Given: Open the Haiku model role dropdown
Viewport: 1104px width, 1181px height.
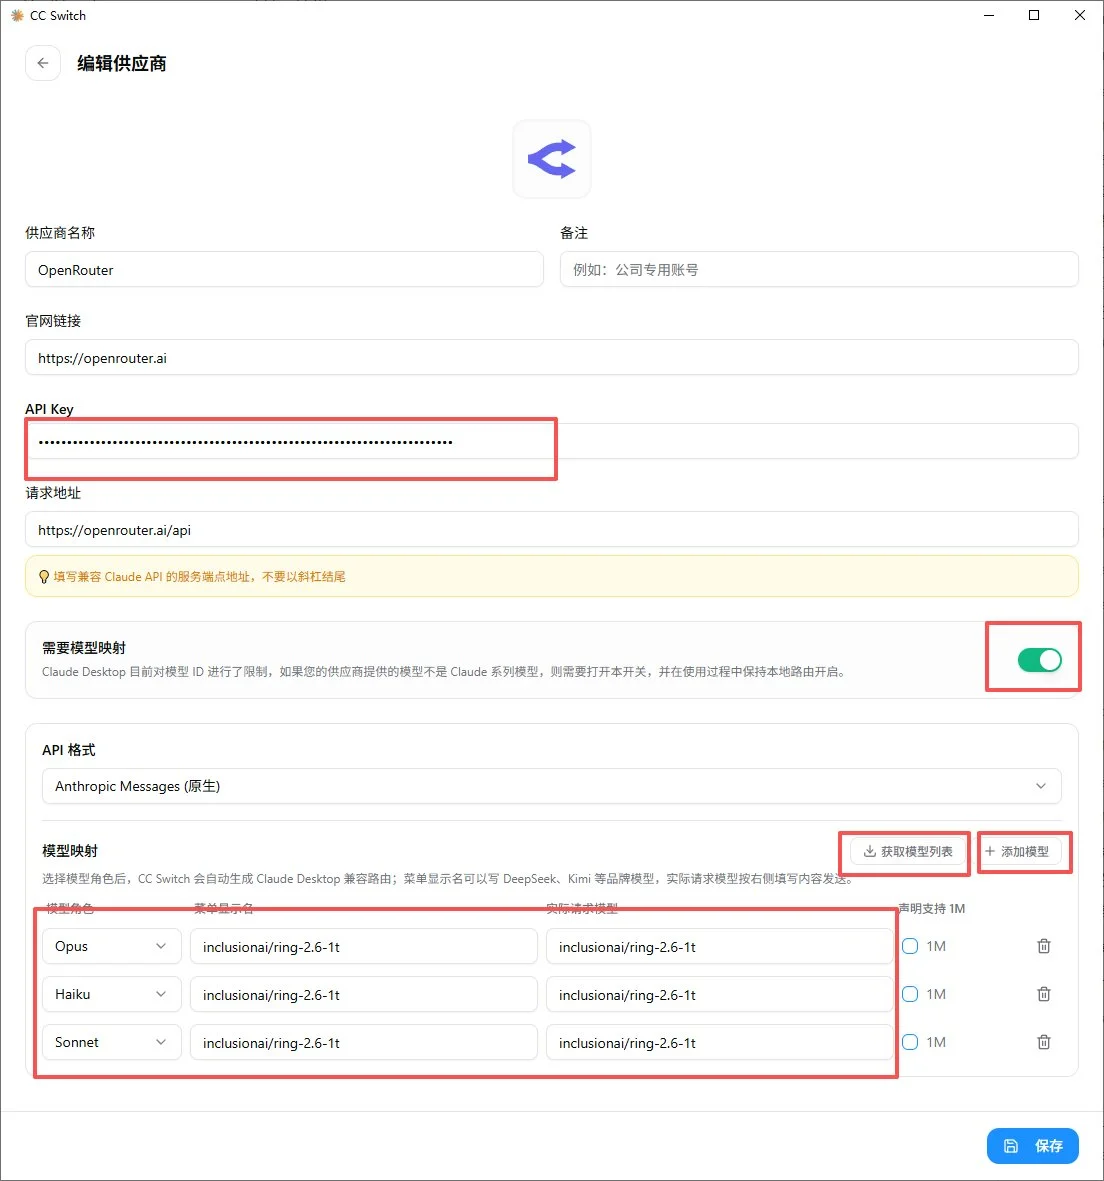Looking at the screenshot, I should point(111,994).
